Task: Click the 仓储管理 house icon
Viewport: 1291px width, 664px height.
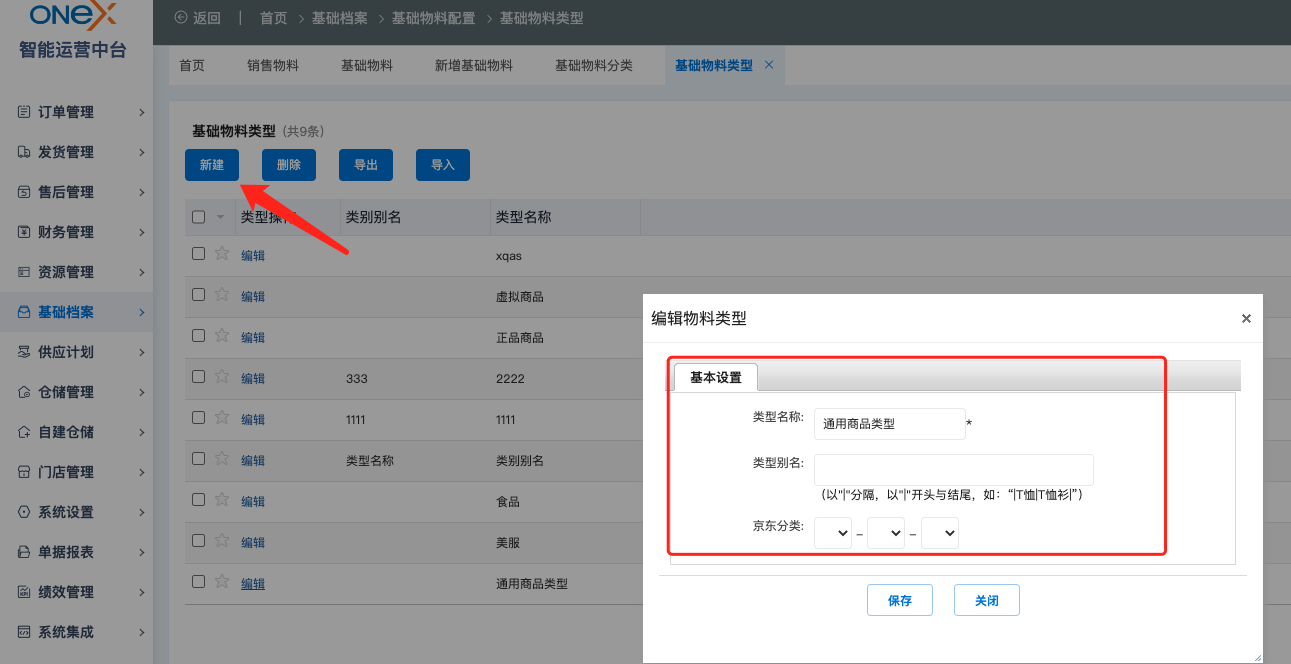Action: [x=24, y=392]
